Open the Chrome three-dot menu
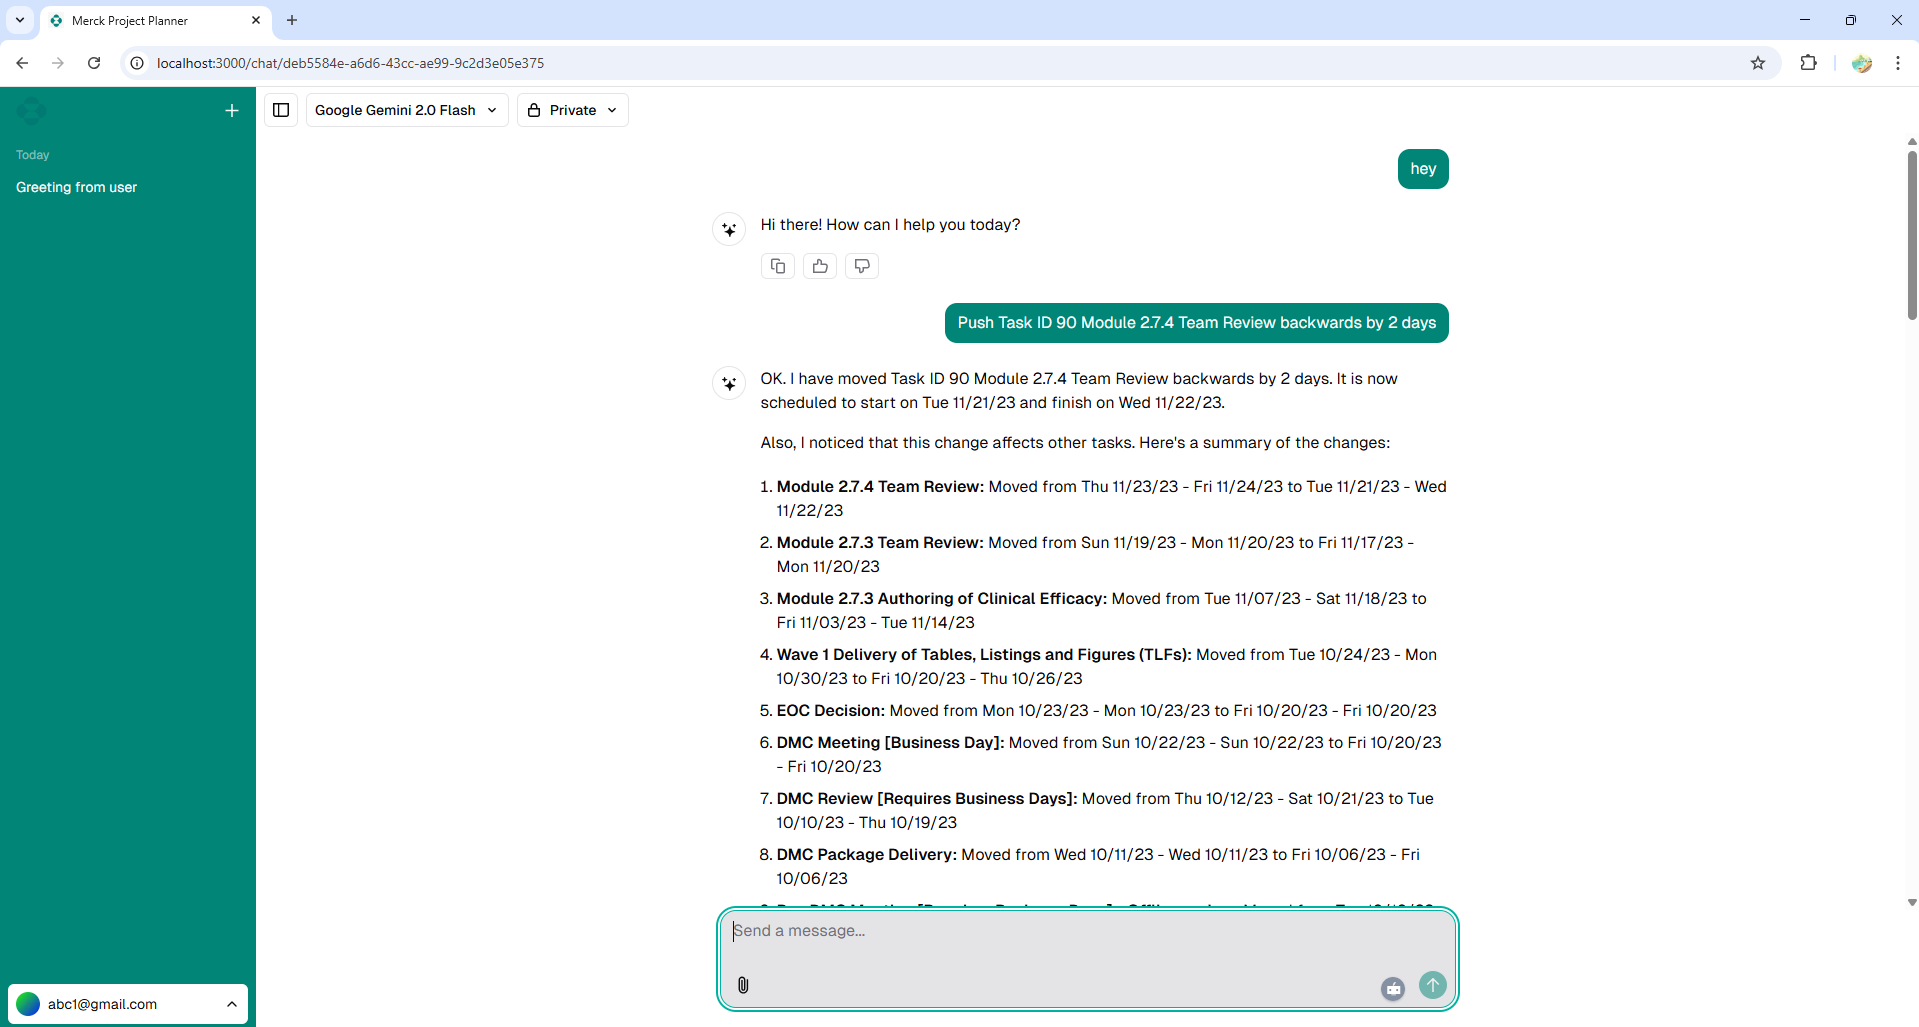Viewport: 1919px width, 1027px height. 1897,63
